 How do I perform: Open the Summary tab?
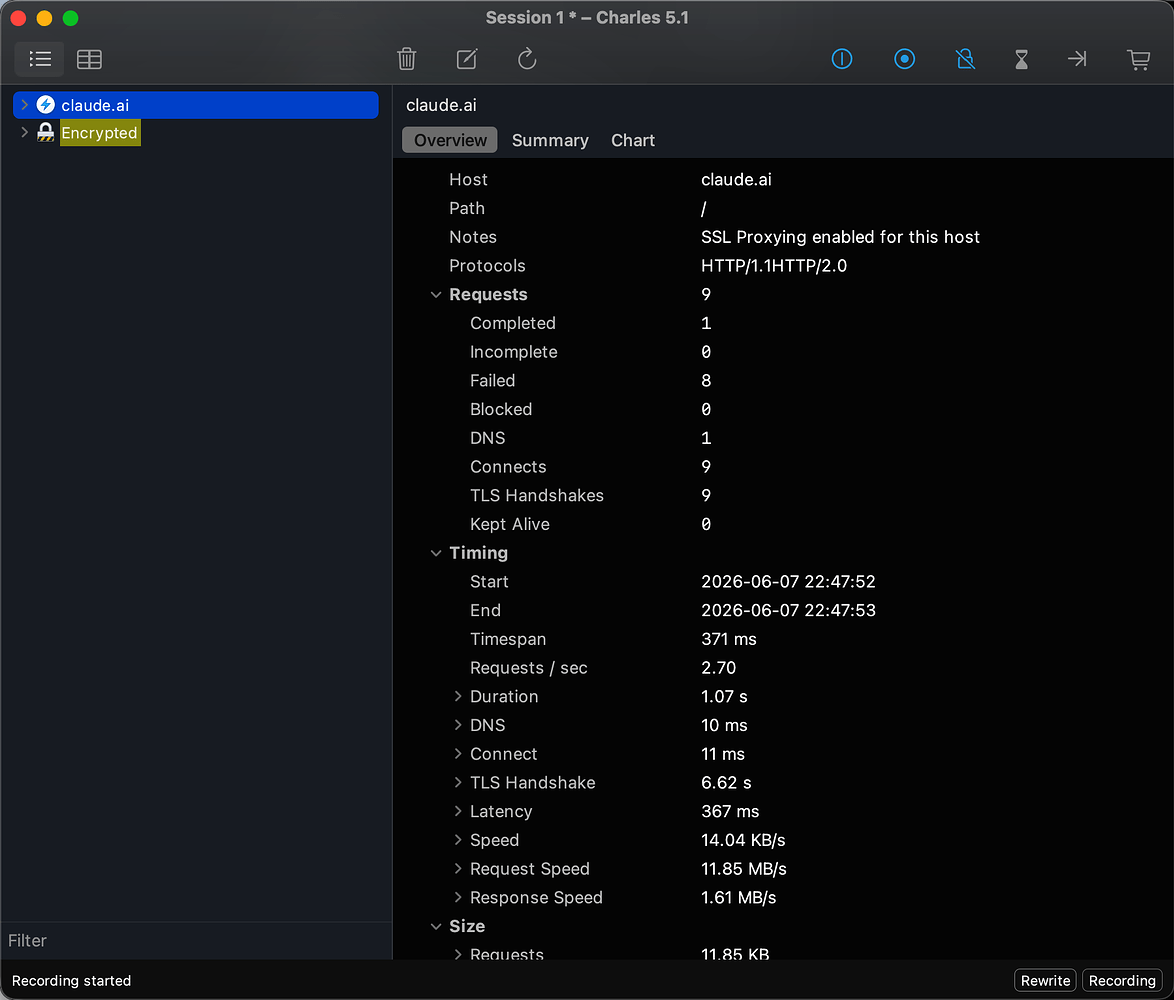(x=550, y=140)
